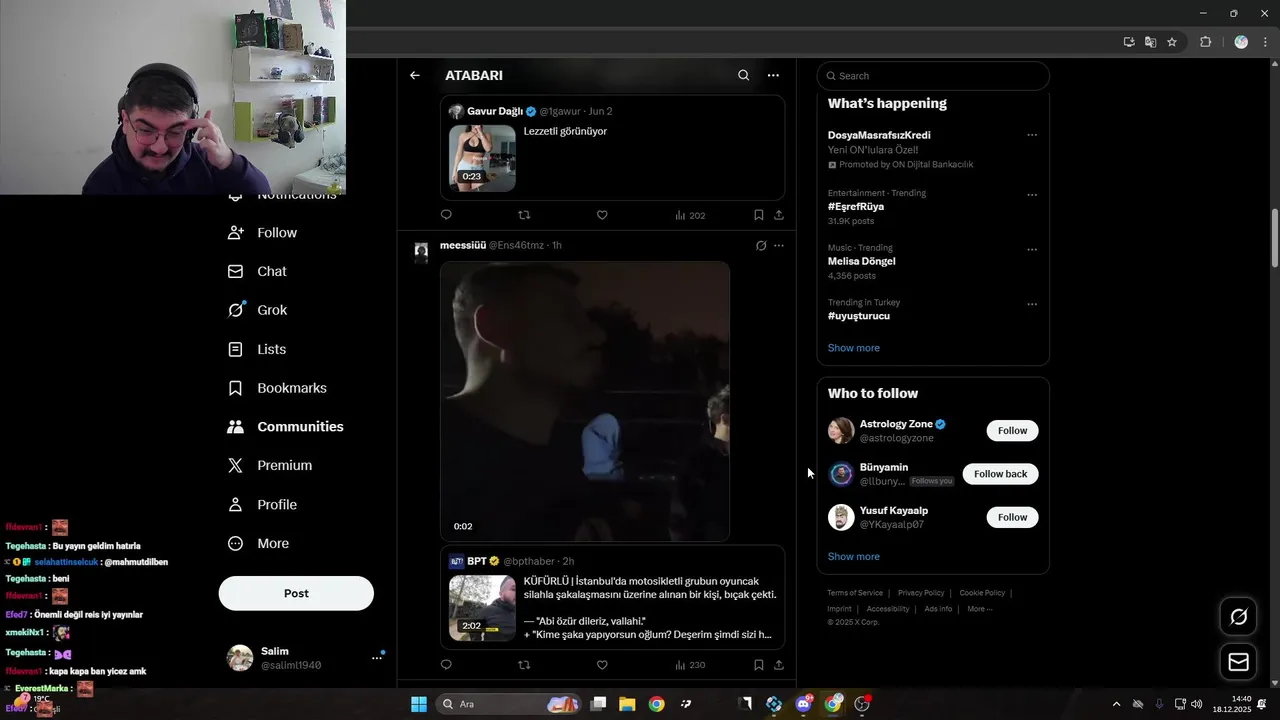Repost the post quoting Gavur Dağlı
1280x720 pixels.
524,215
